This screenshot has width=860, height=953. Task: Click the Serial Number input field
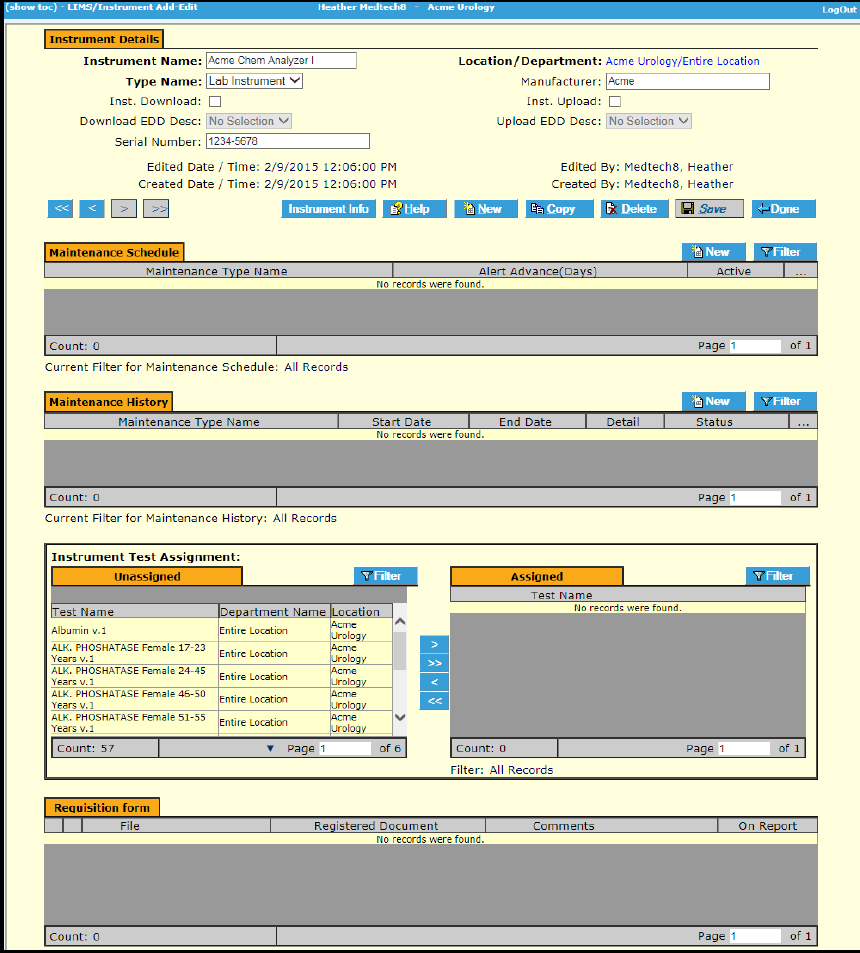click(287, 141)
